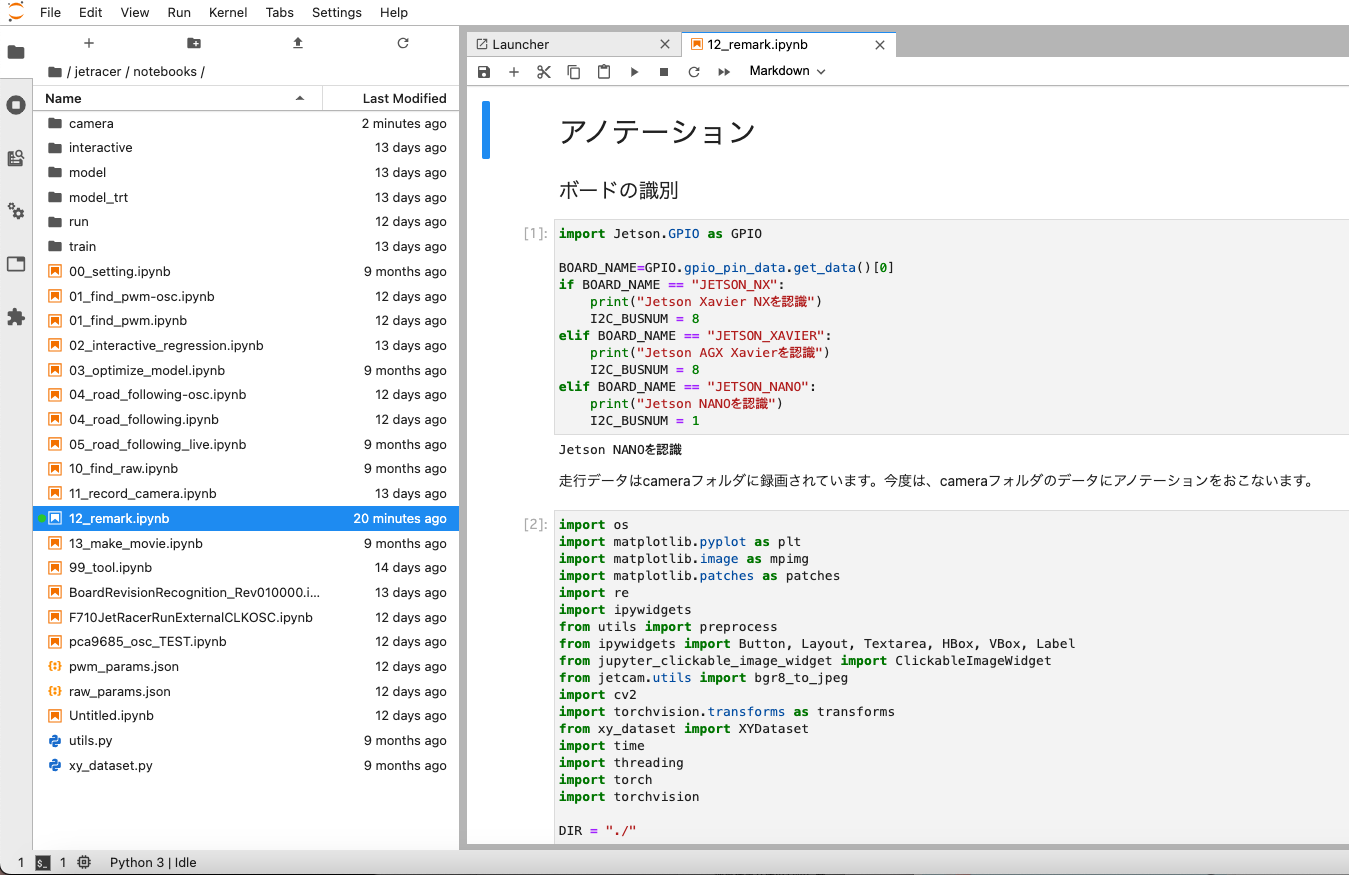This screenshot has width=1349, height=875.
Task: Interrupt the kernel with stop icon
Action: (664, 72)
